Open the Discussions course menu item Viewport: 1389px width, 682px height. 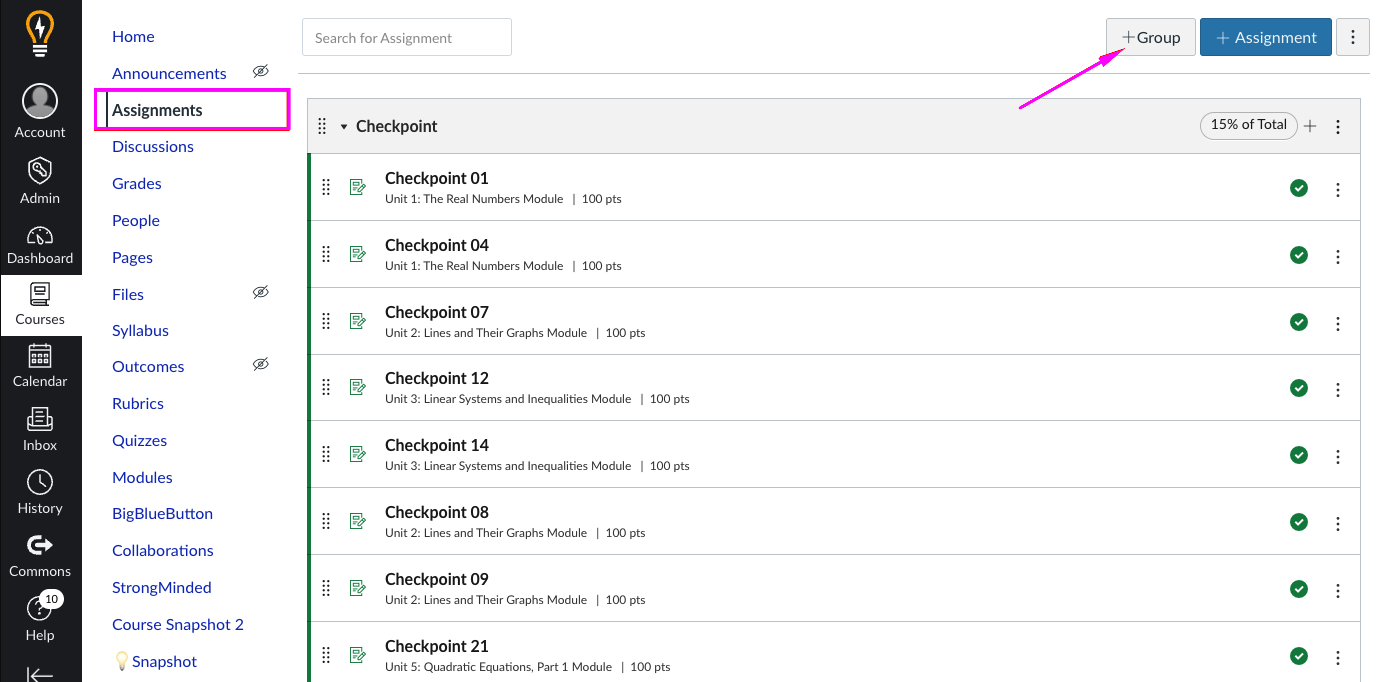tap(153, 146)
